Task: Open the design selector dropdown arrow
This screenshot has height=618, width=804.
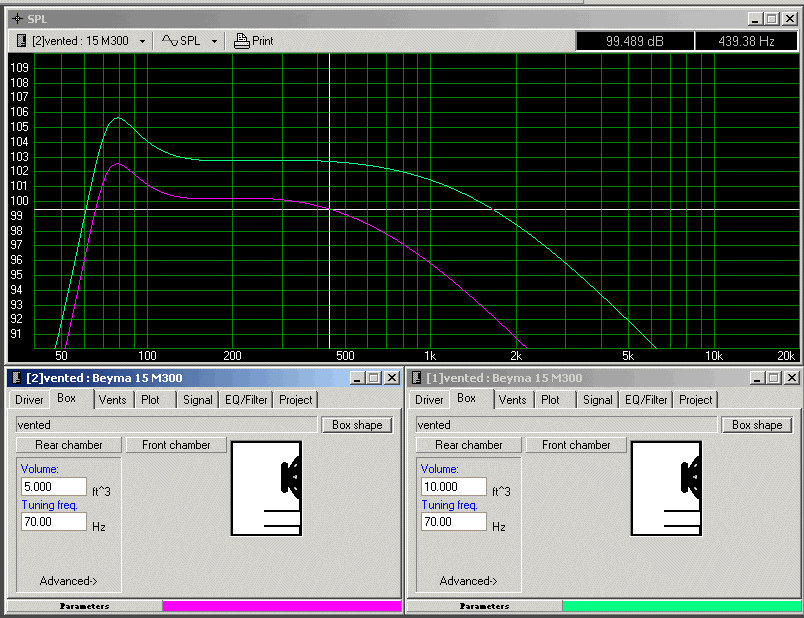Action: point(143,42)
